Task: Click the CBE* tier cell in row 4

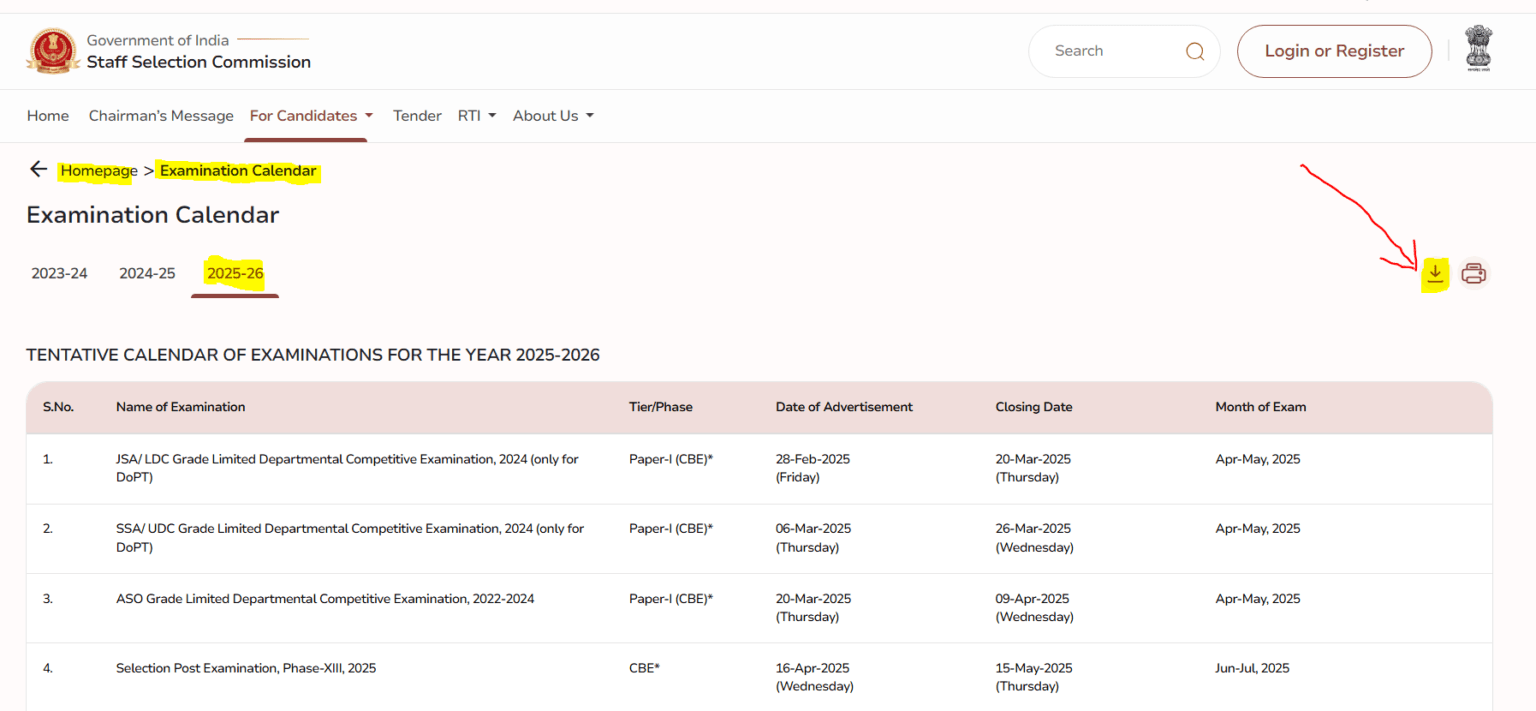Action: 644,668
